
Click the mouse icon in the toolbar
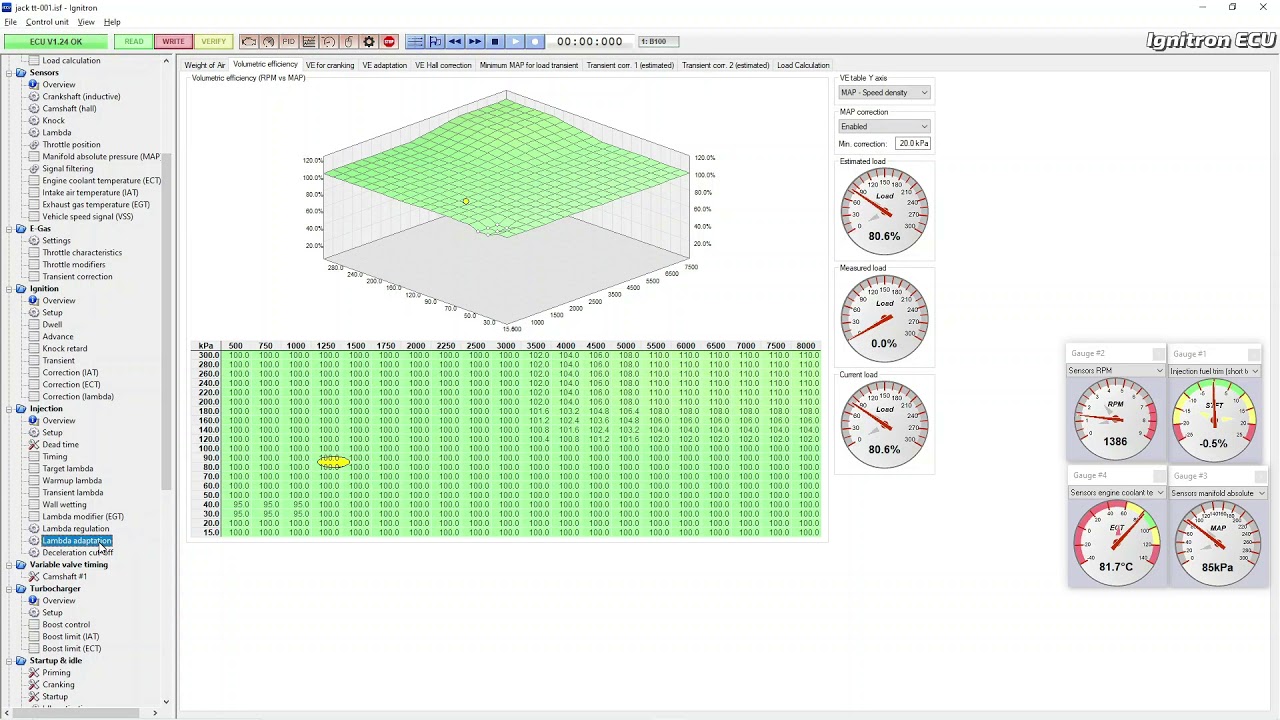pyautogui.click(x=349, y=41)
